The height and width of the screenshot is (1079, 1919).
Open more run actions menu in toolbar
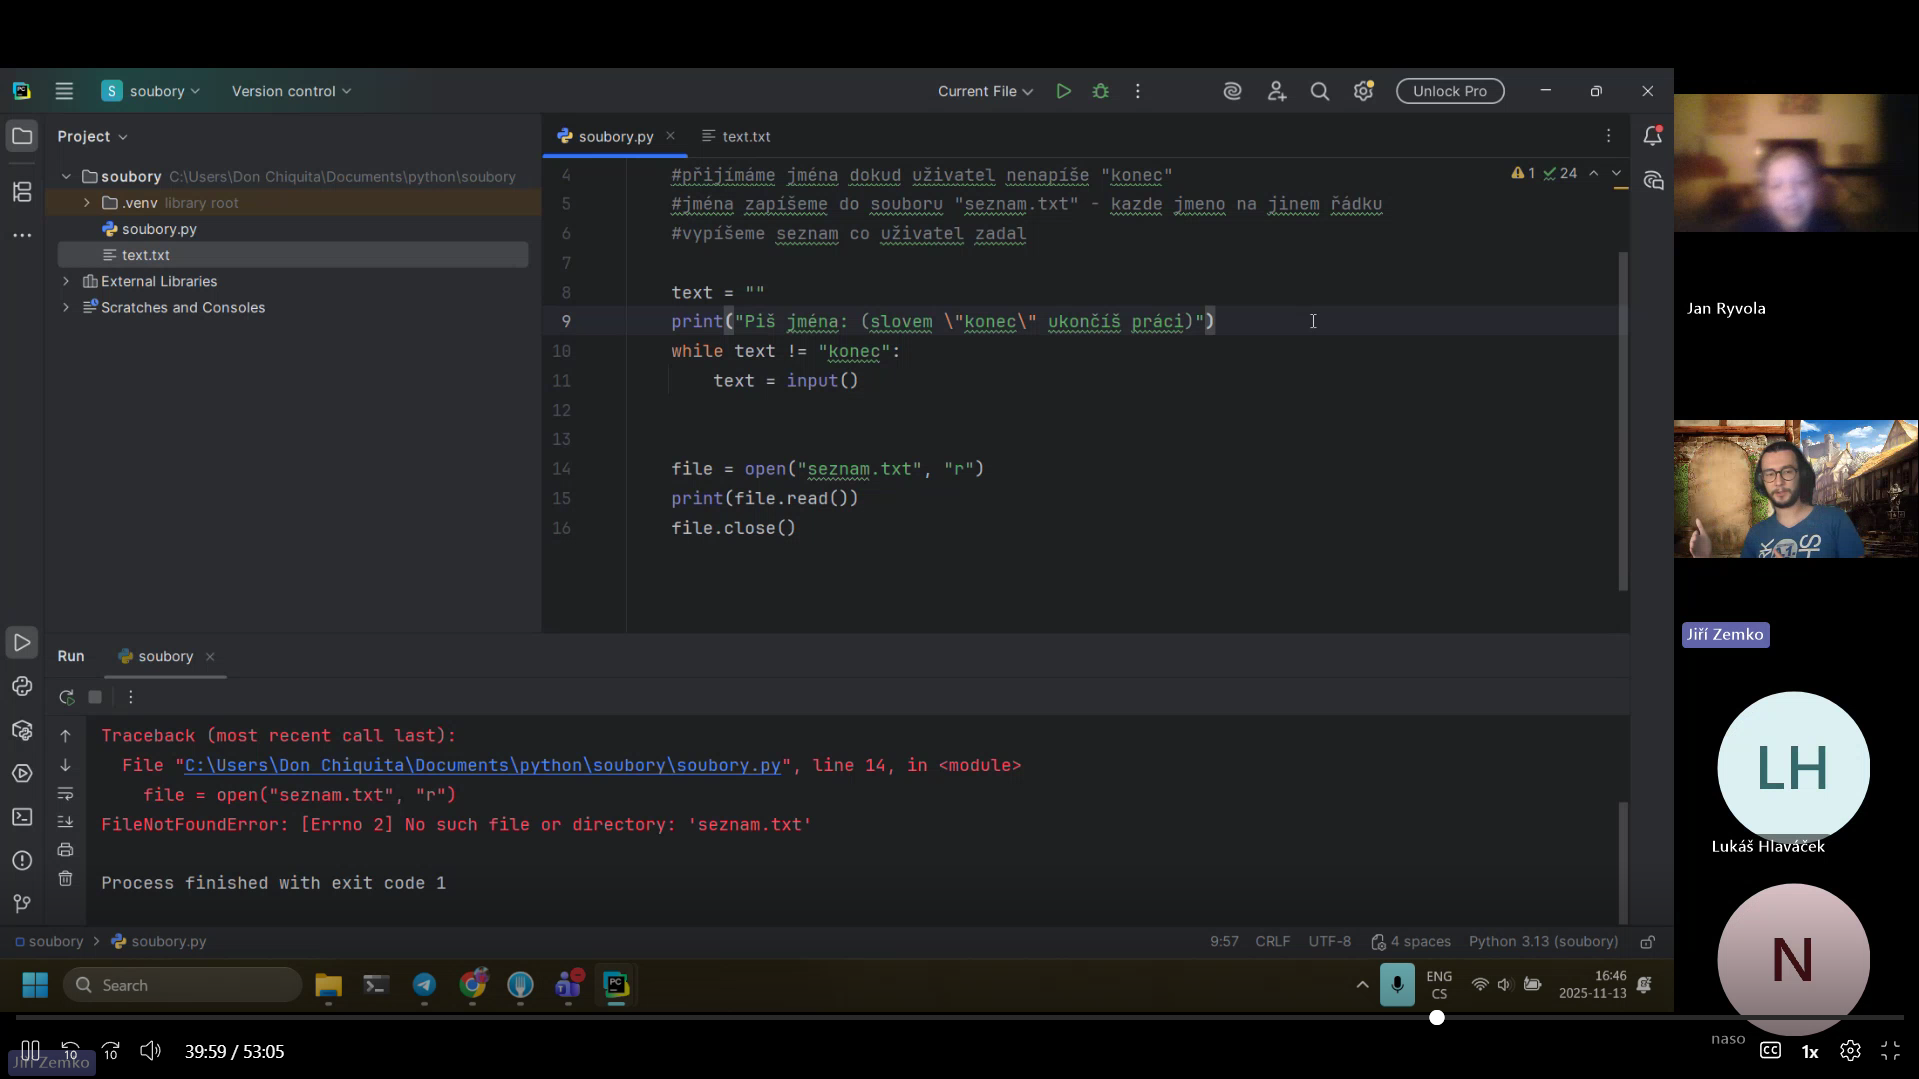pyautogui.click(x=1137, y=91)
